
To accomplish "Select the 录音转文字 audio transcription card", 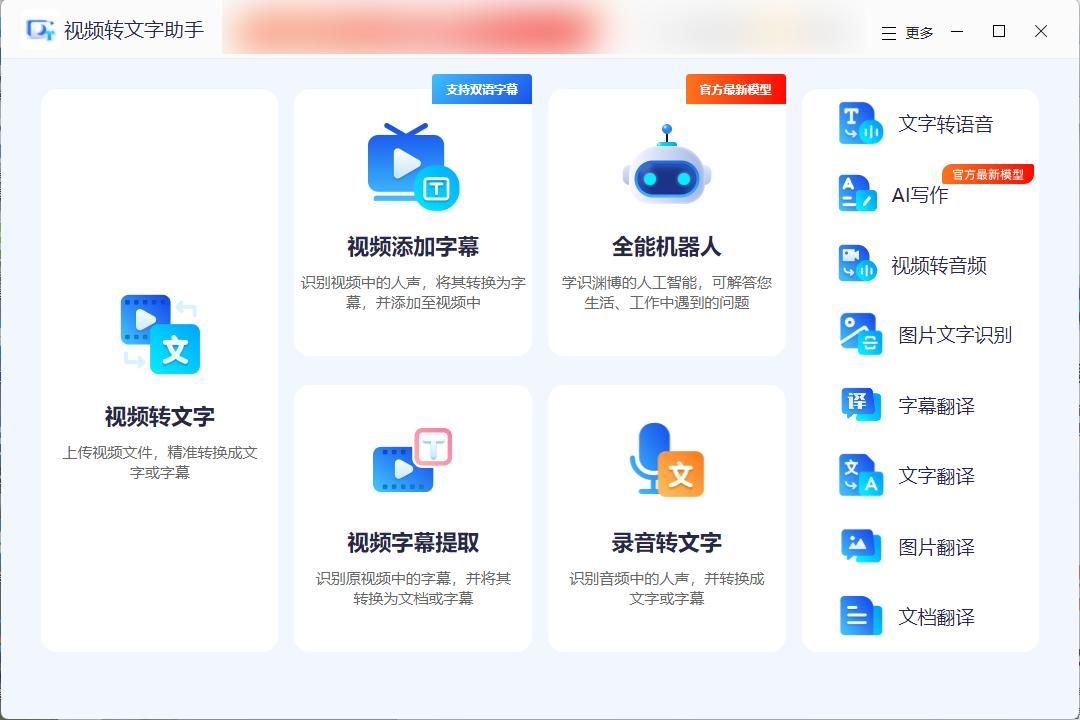I will pos(666,515).
